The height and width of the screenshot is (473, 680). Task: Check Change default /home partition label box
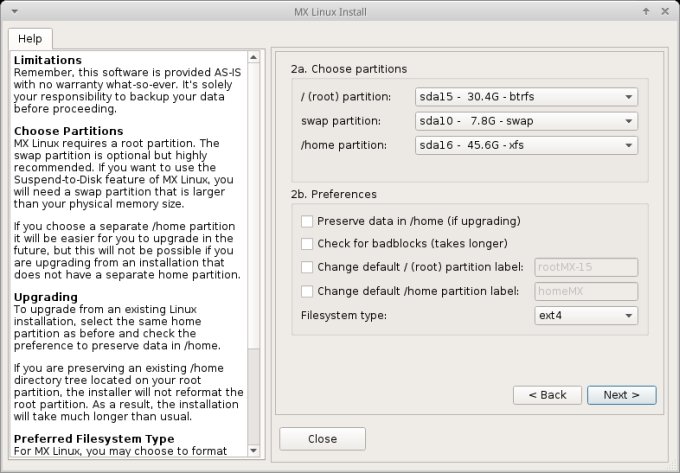point(307,291)
